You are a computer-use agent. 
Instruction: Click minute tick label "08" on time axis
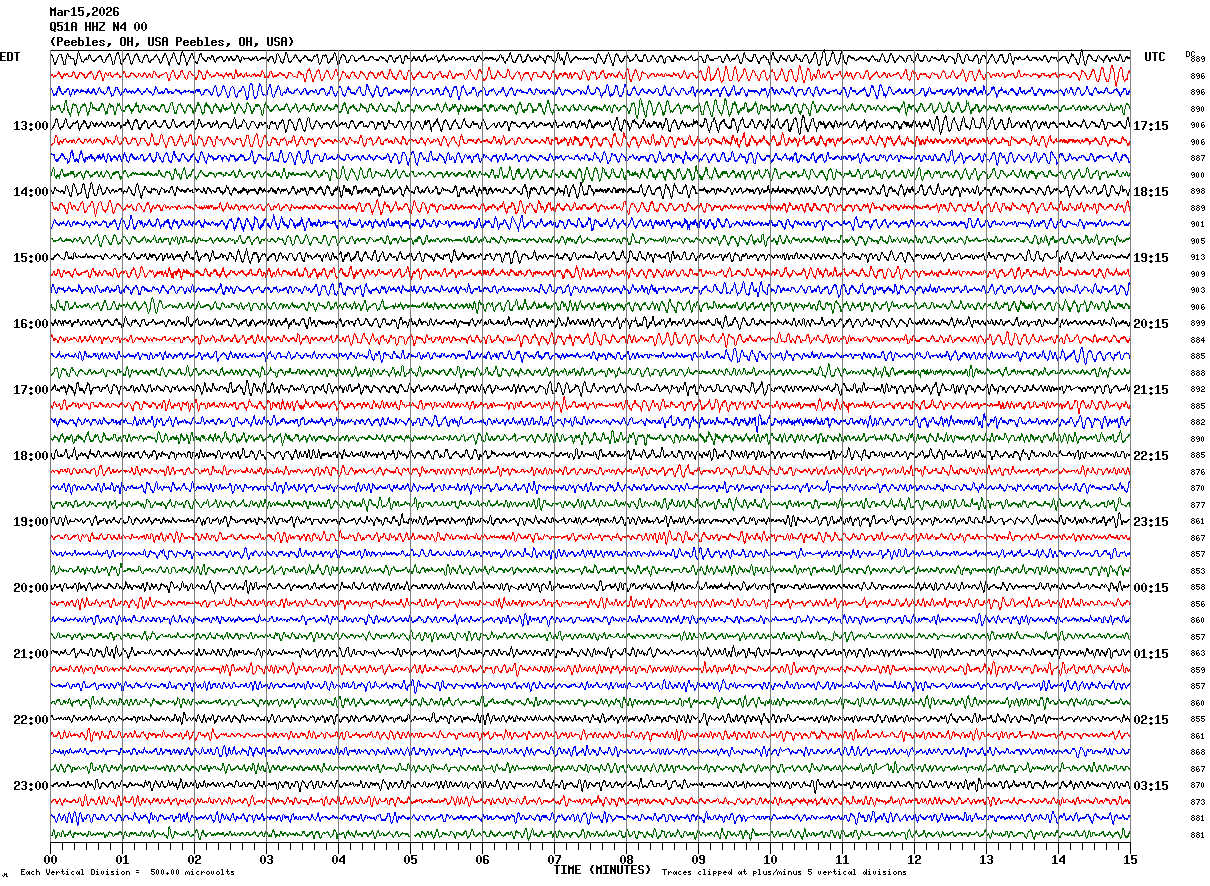pyautogui.click(x=626, y=859)
